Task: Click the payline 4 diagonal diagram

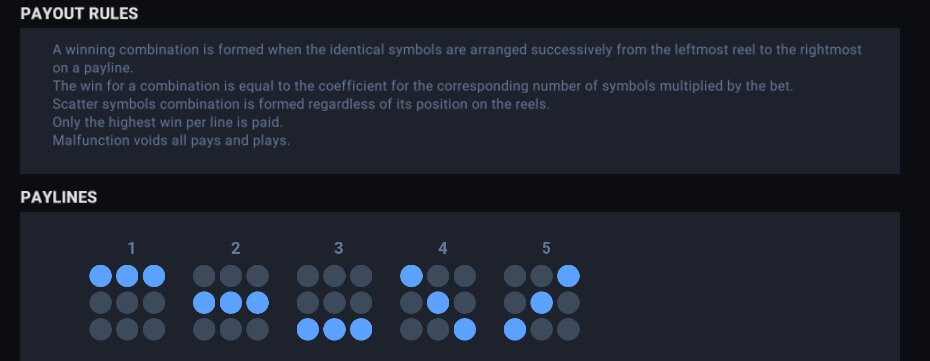Action: coord(438,302)
